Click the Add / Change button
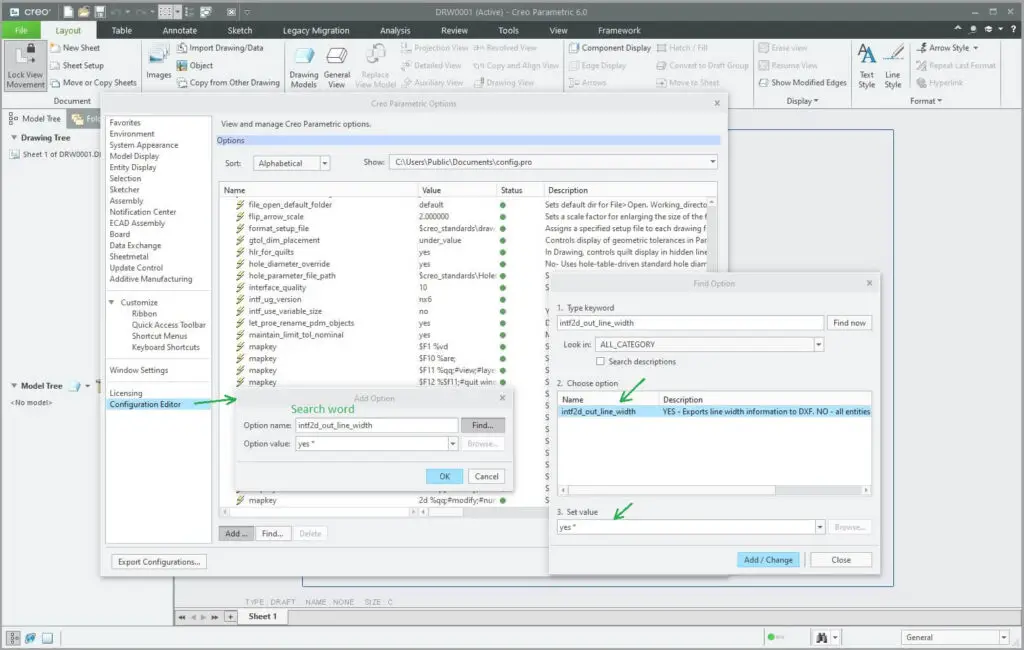Screen dimensions: 1024x650 768,560
